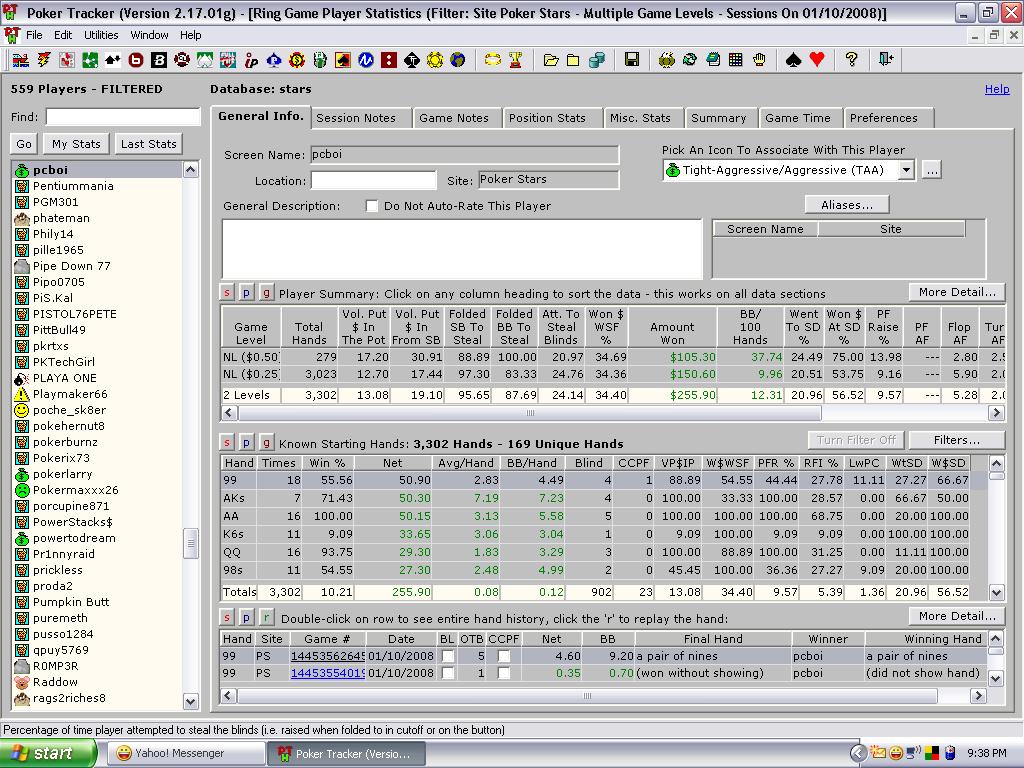Screen dimensions: 1024x768
Task: Click the '...' button next to icon dropdown
Action: click(x=932, y=170)
